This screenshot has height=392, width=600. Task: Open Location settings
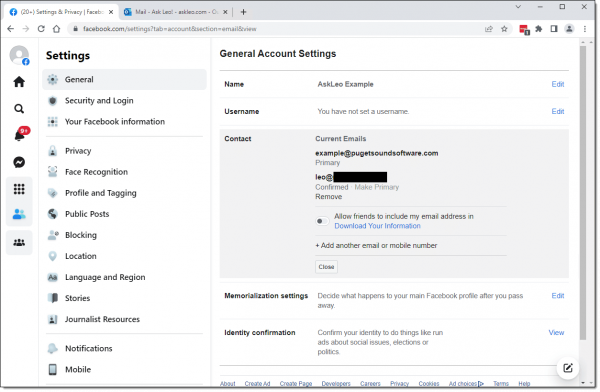[124, 256]
